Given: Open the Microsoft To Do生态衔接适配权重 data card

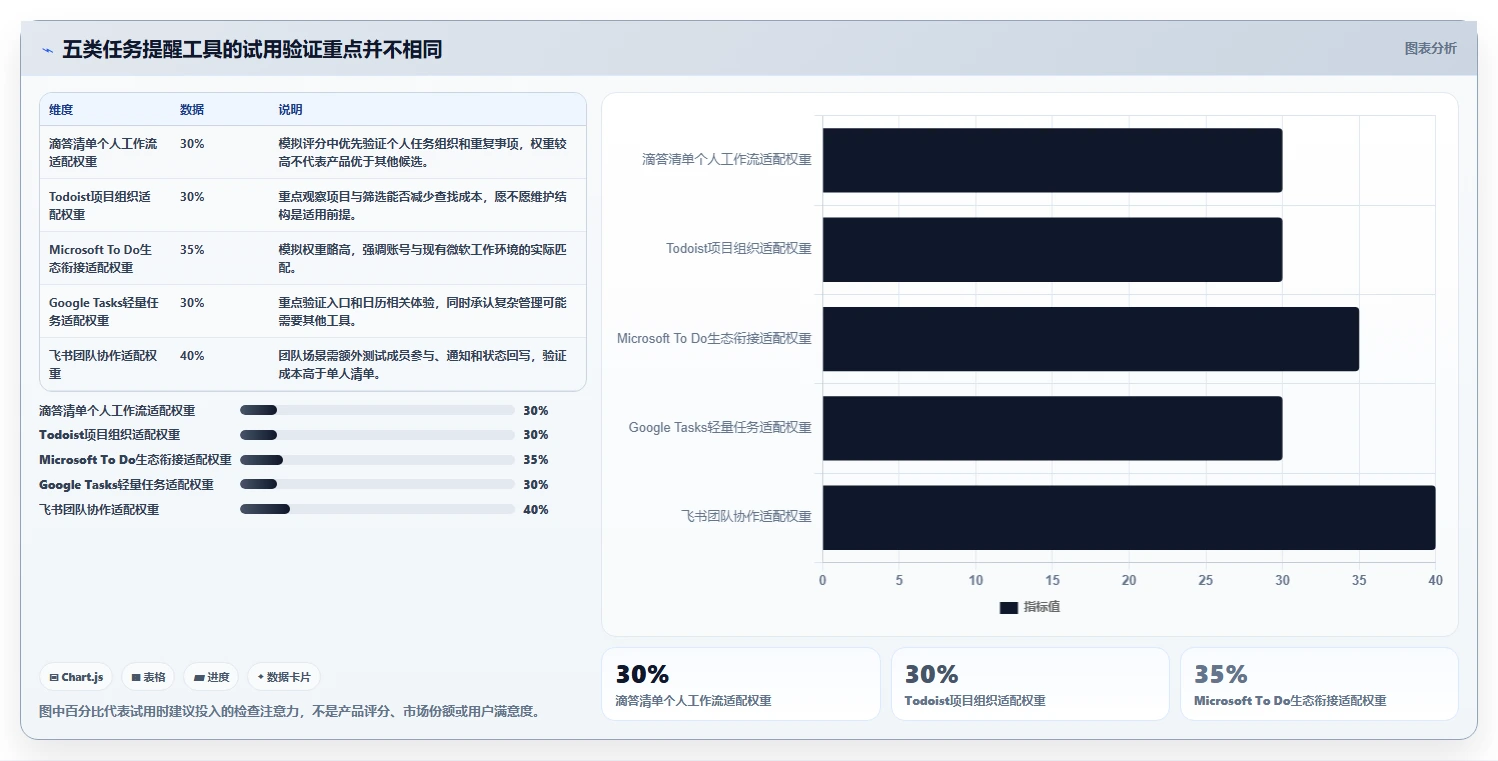Looking at the screenshot, I should coord(1319,684).
